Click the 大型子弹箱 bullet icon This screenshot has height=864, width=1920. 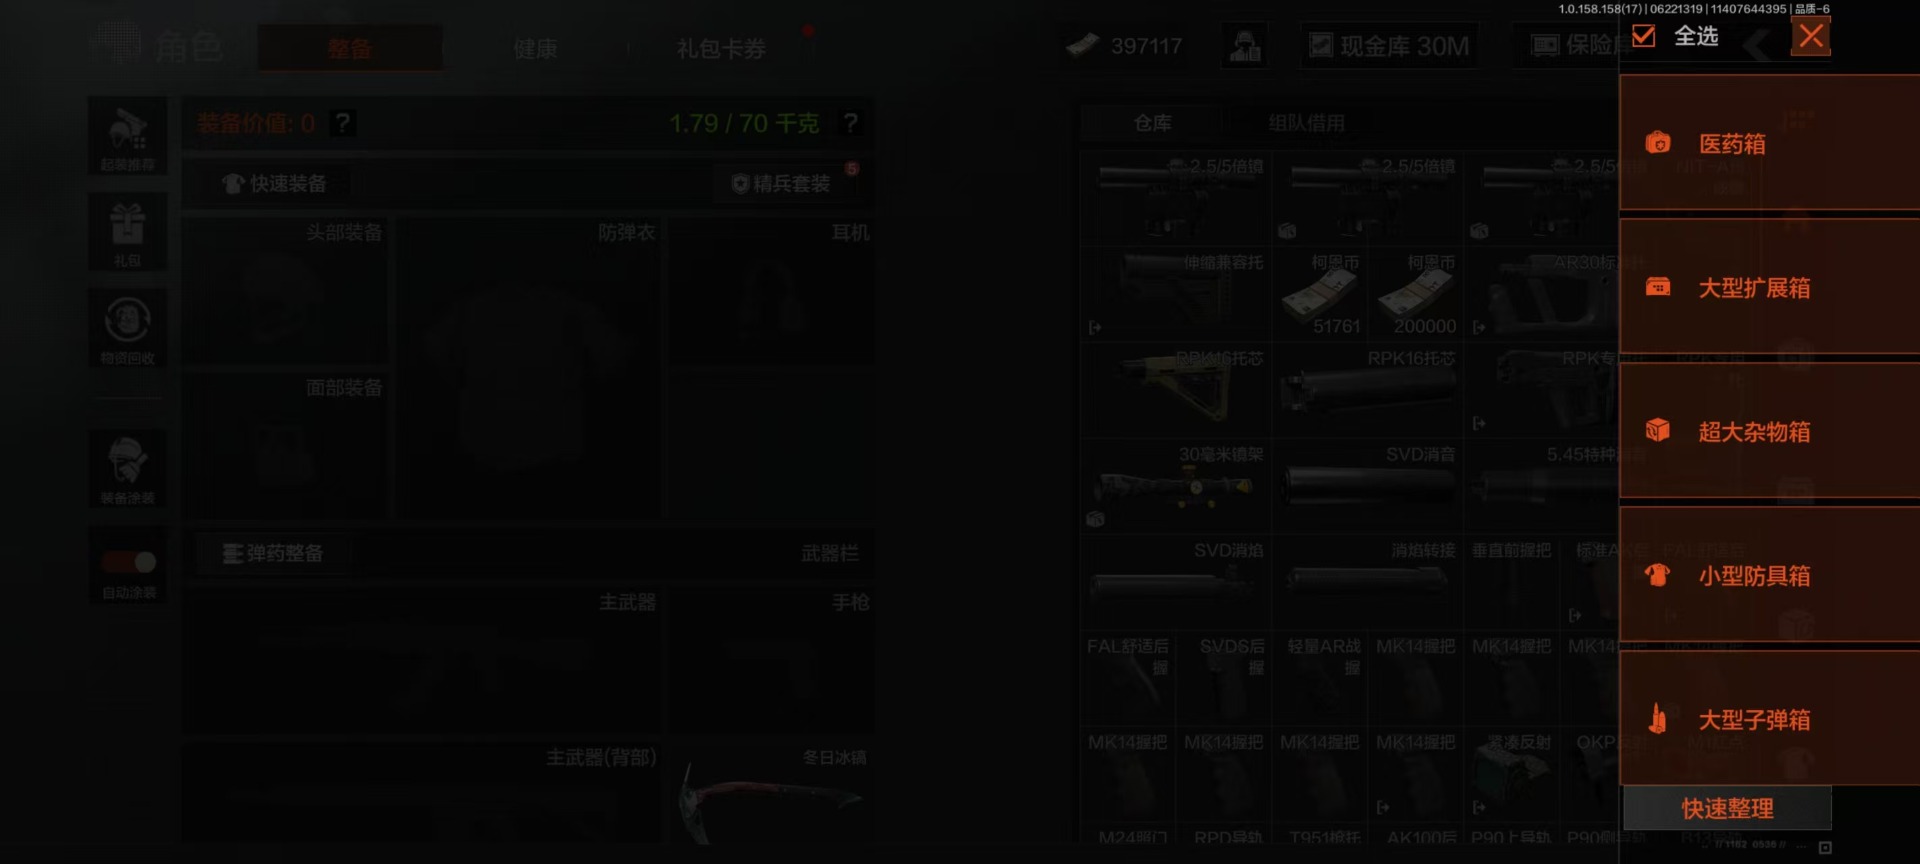point(1658,719)
